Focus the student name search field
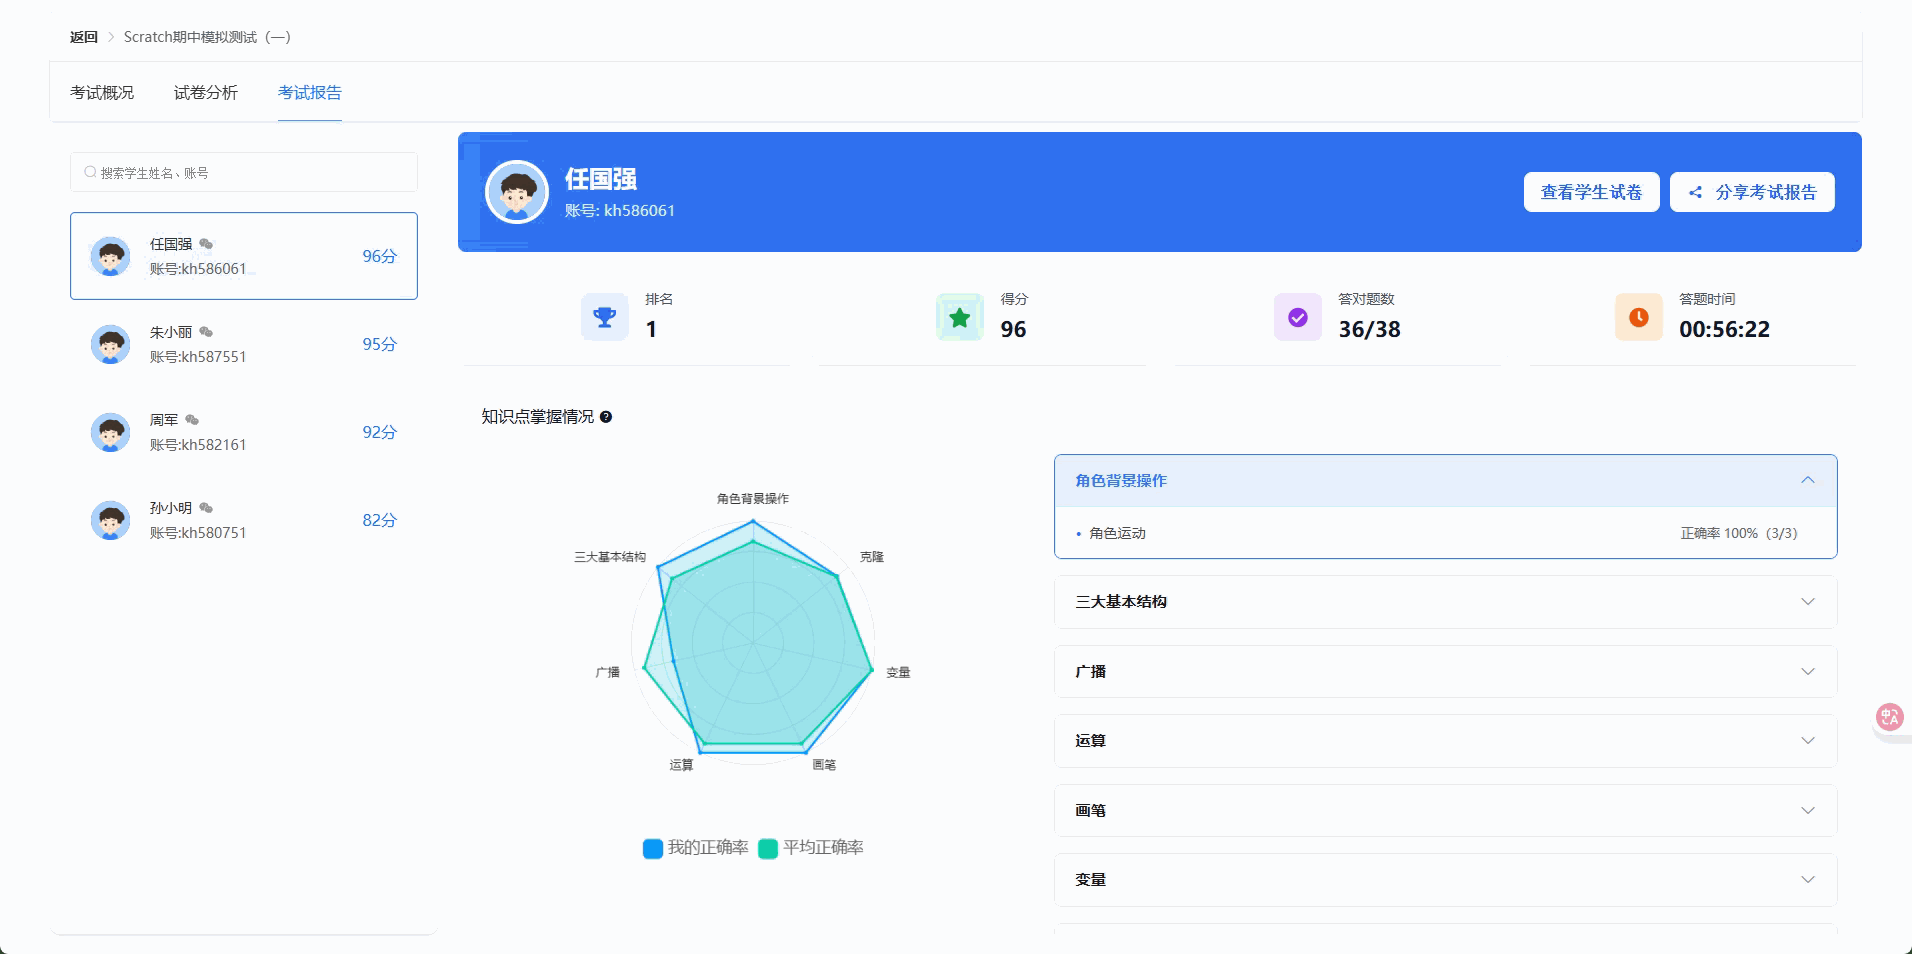The width and height of the screenshot is (1912, 954). click(244, 172)
